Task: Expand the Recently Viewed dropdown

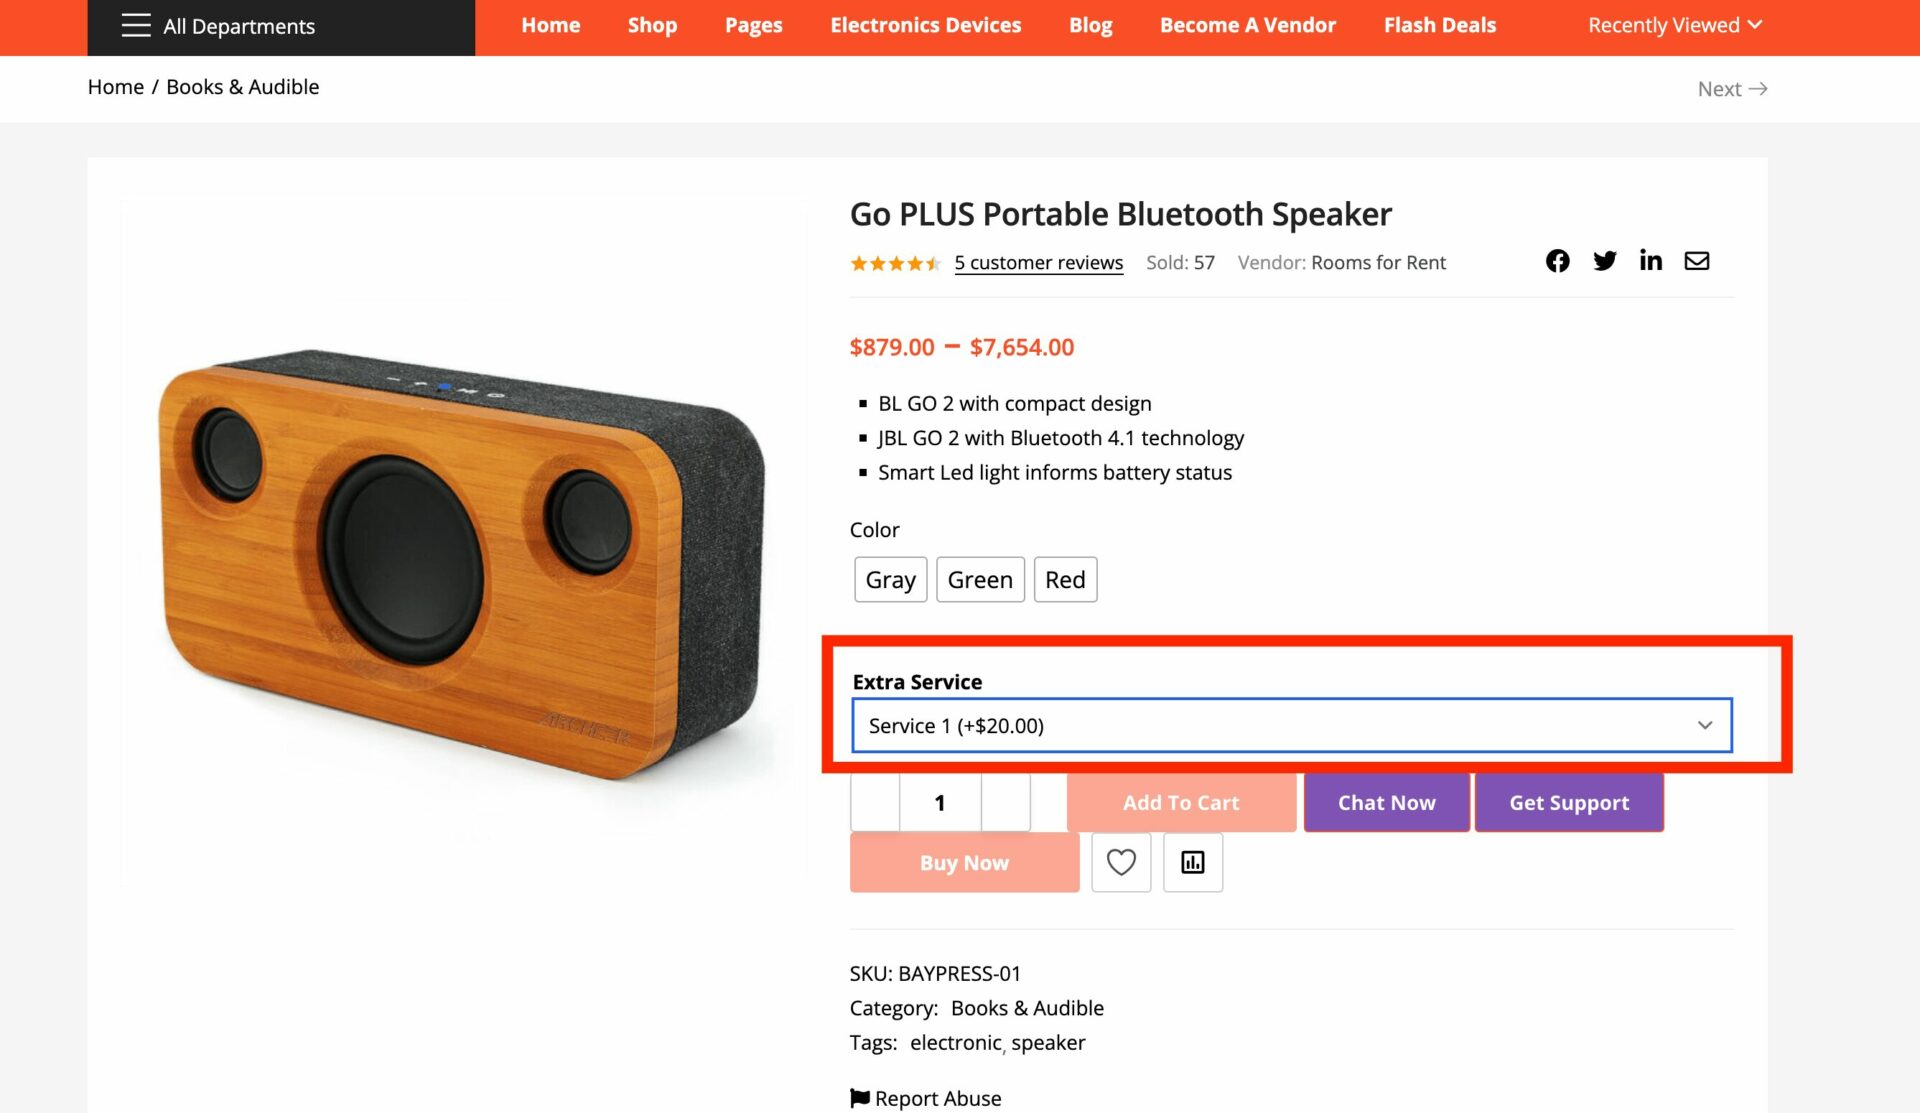Action: coord(1675,24)
